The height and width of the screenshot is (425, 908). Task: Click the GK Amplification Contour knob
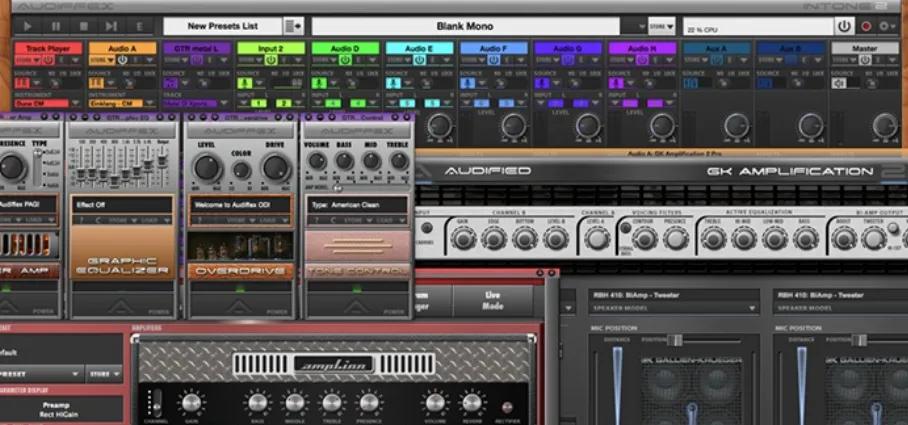645,238
